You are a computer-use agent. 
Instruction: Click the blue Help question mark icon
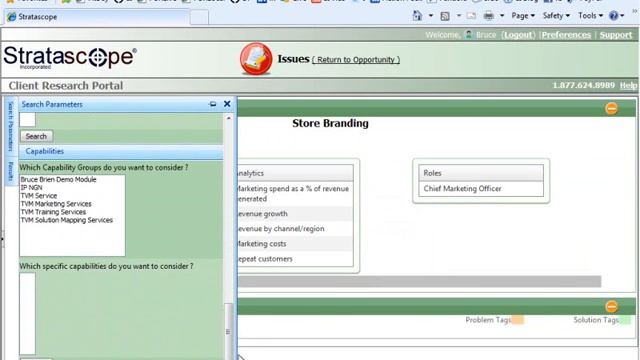pos(613,16)
